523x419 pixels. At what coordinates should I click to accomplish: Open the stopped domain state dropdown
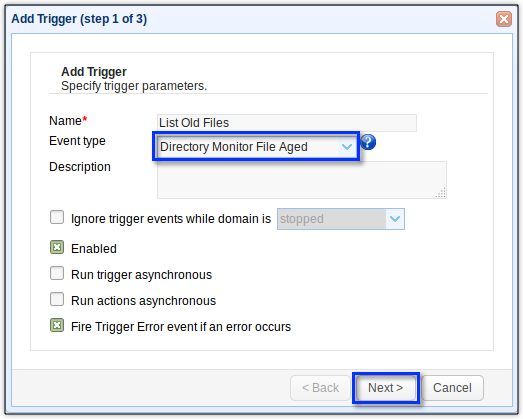(341, 219)
